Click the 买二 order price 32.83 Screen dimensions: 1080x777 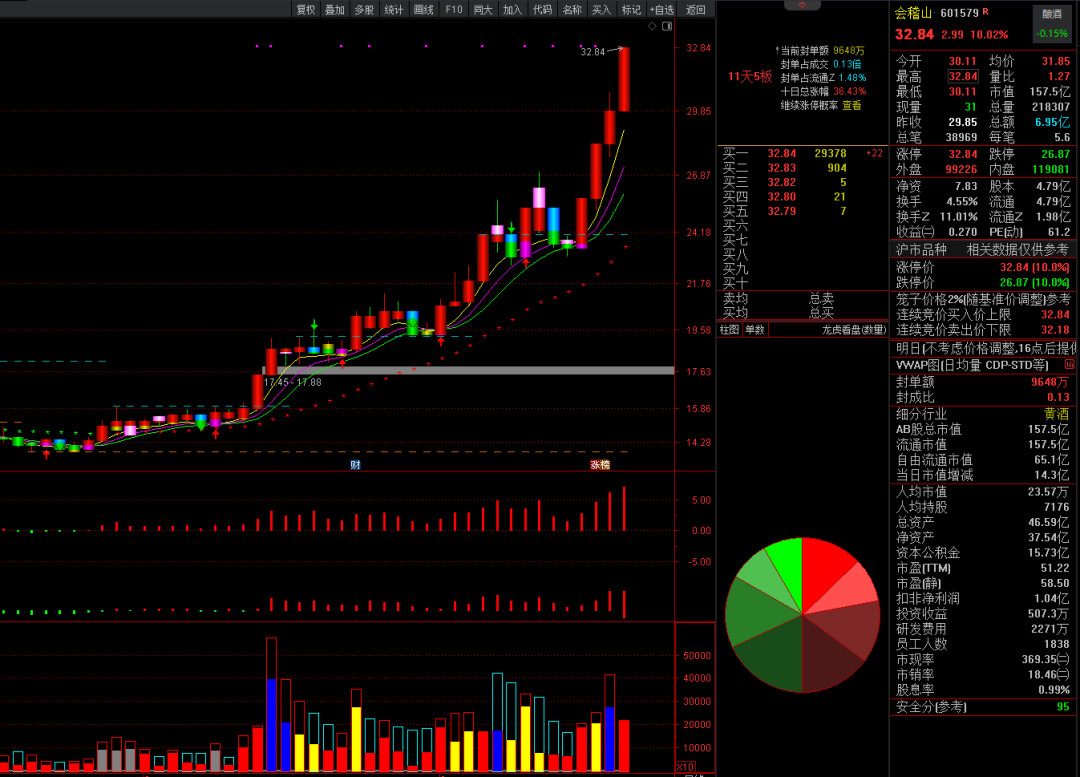click(782, 168)
